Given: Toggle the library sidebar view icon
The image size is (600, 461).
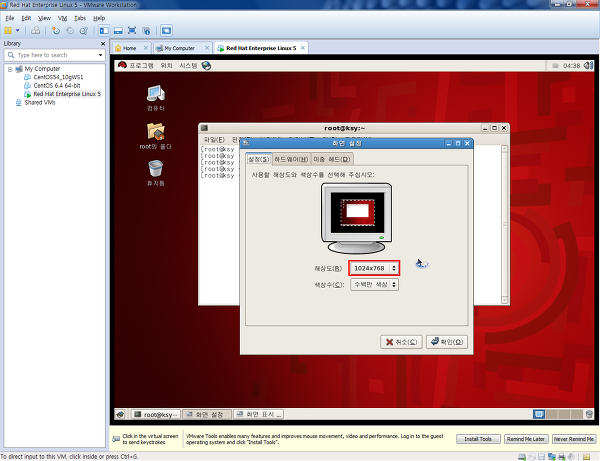Looking at the screenshot, I should tap(104, 31).
